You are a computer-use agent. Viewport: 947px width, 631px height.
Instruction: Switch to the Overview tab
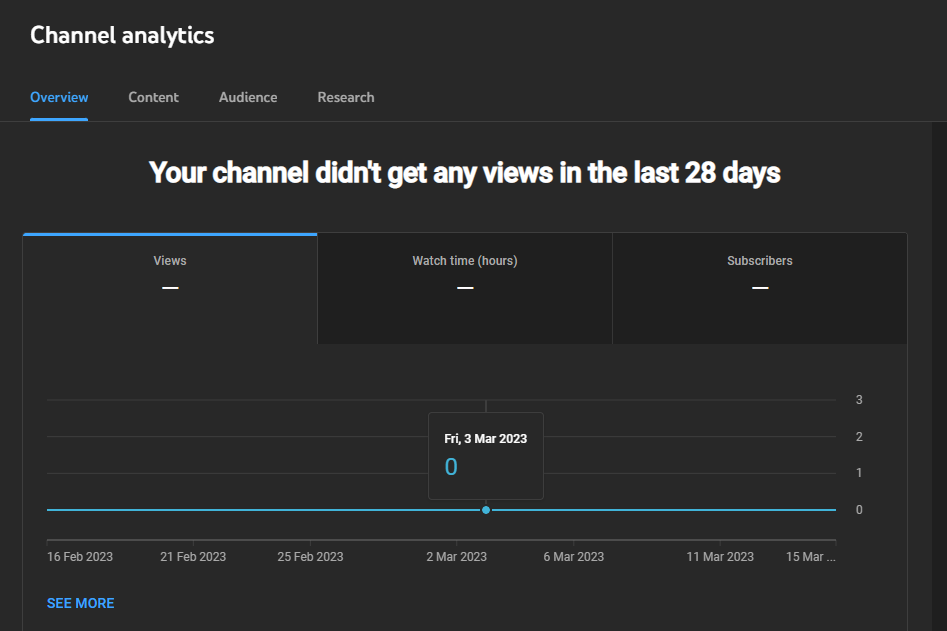59,97
